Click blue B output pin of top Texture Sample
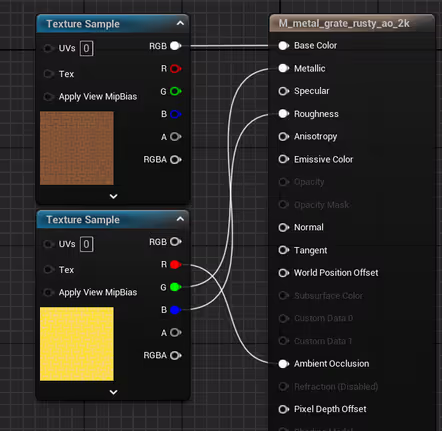The width and height of the screenshot is (442, 431). click(176, 114)
